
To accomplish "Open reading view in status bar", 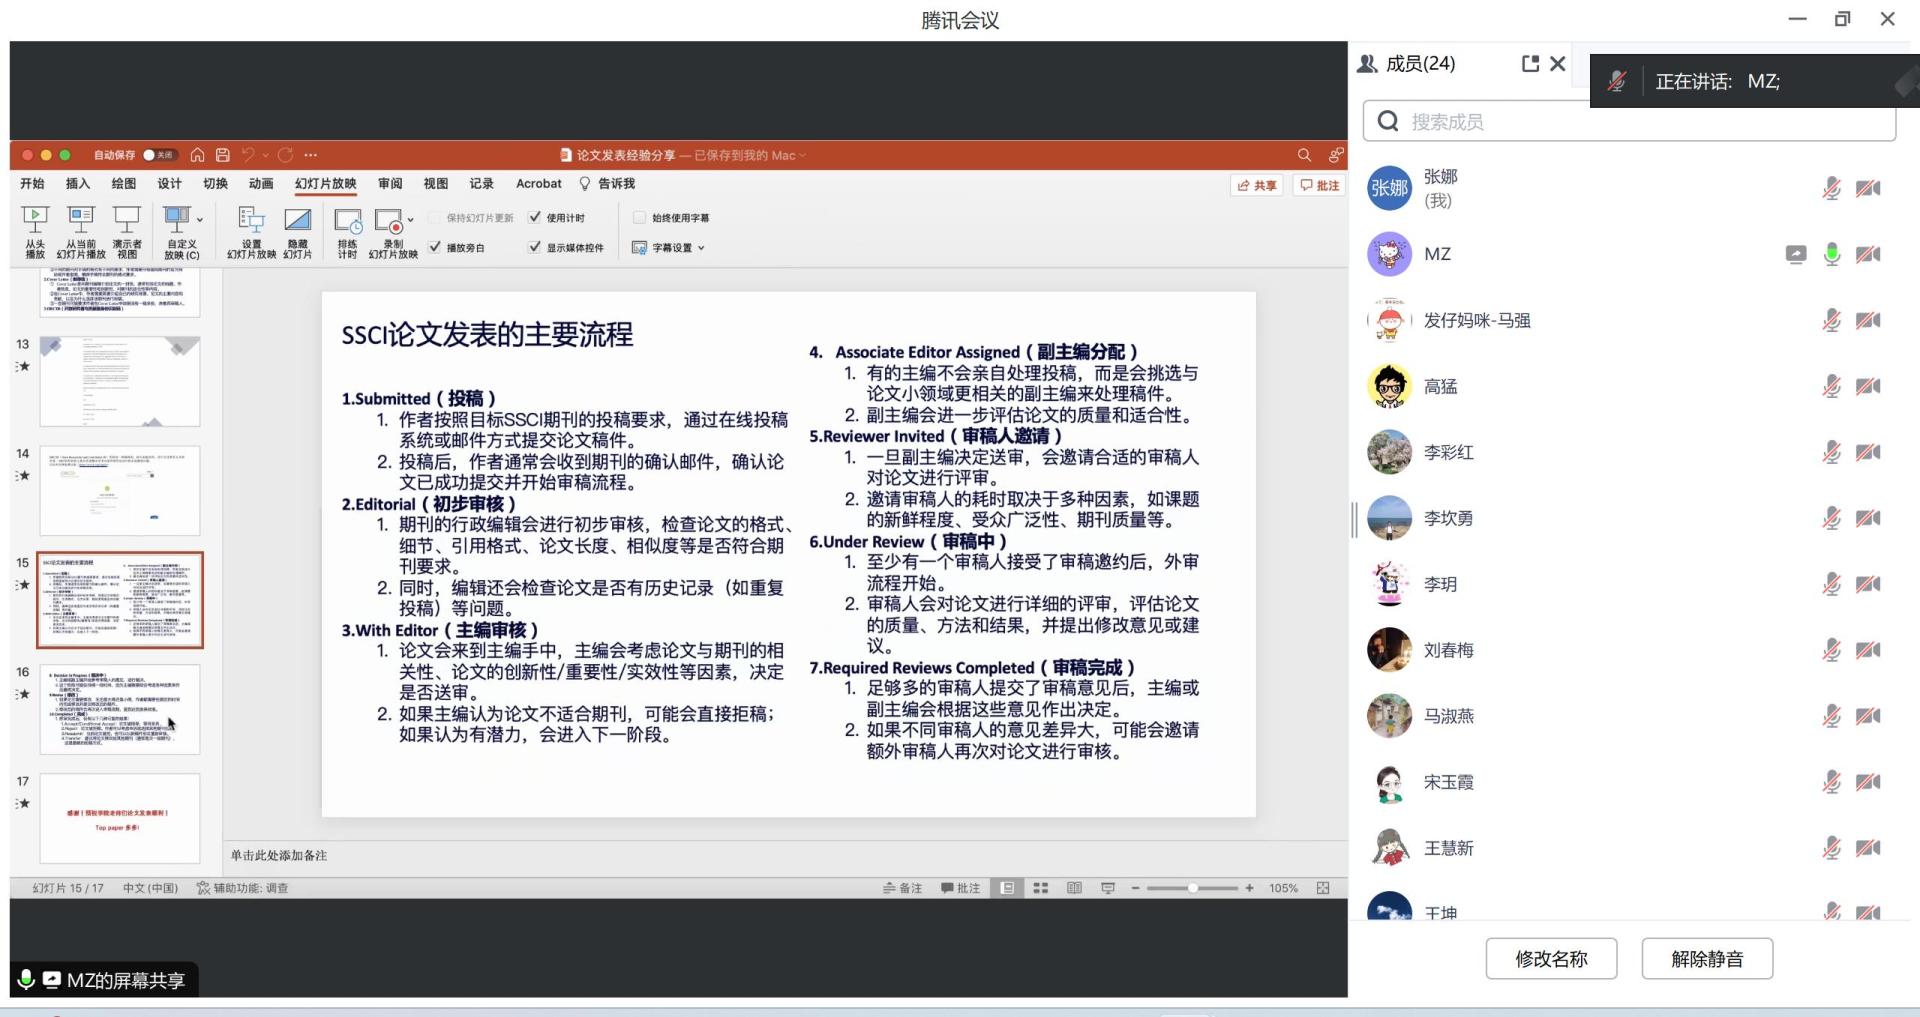I will tap(1074, 888).
